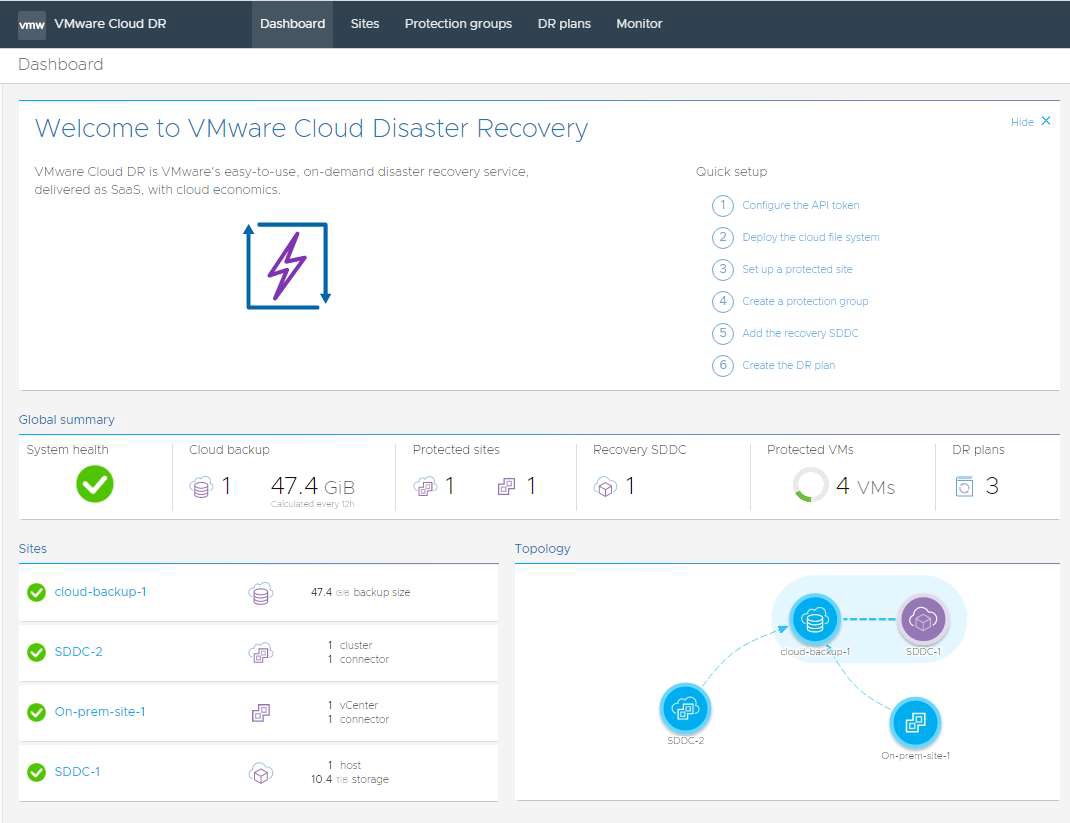Click the '47.4 GiB backup size' text
The image size is (1070, 823).
(360, 592)
